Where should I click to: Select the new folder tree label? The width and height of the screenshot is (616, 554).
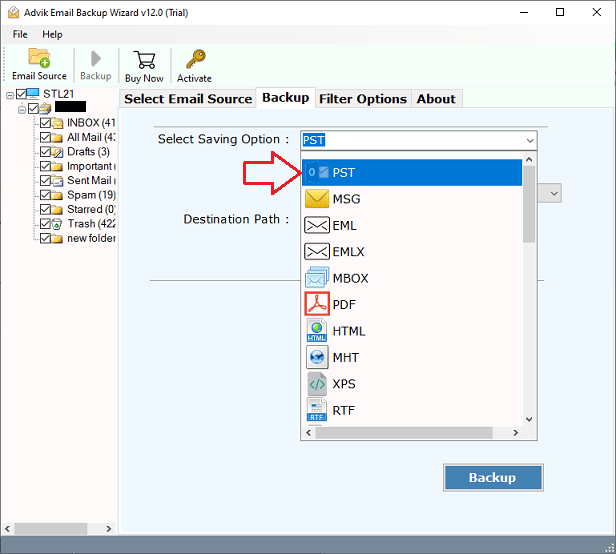(x=91, y=238)
